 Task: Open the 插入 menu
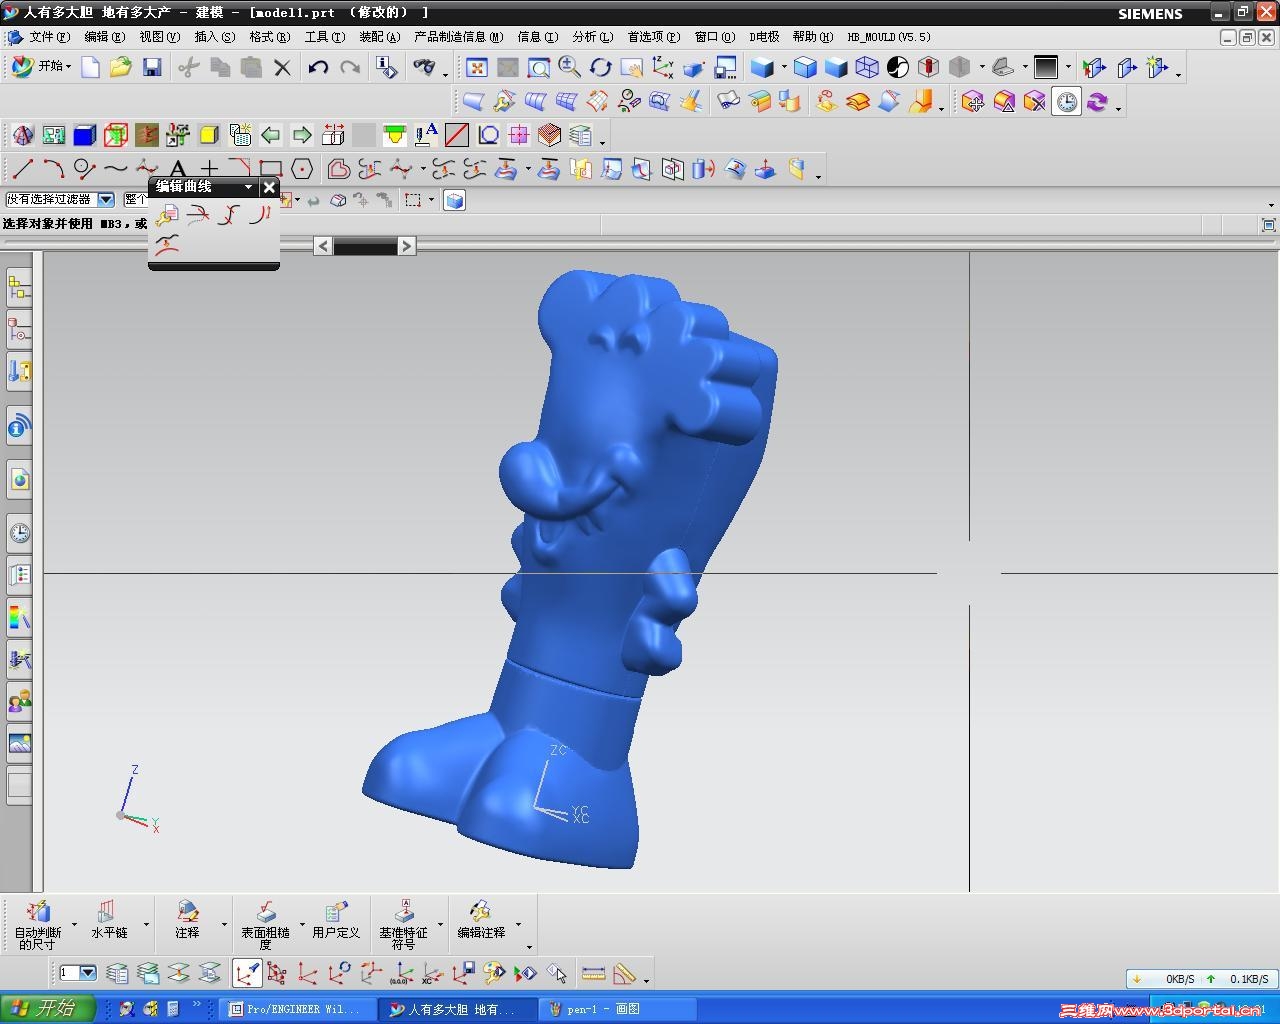coord(214,37)
